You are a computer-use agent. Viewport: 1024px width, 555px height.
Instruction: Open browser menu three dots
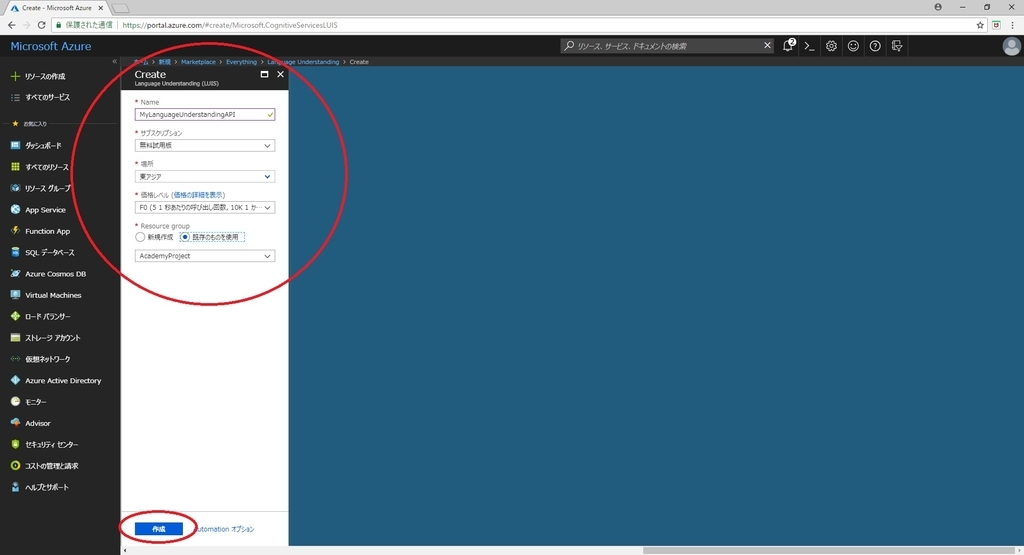[1013, 25]
